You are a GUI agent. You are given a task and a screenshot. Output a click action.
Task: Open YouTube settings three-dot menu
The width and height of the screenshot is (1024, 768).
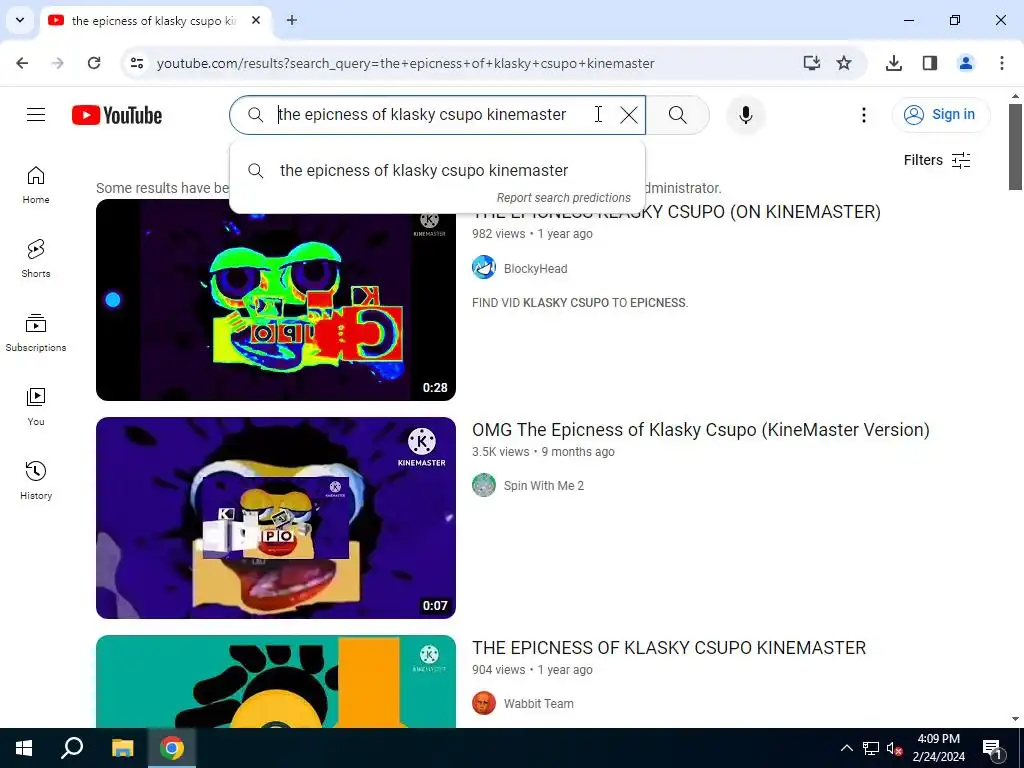863,115
